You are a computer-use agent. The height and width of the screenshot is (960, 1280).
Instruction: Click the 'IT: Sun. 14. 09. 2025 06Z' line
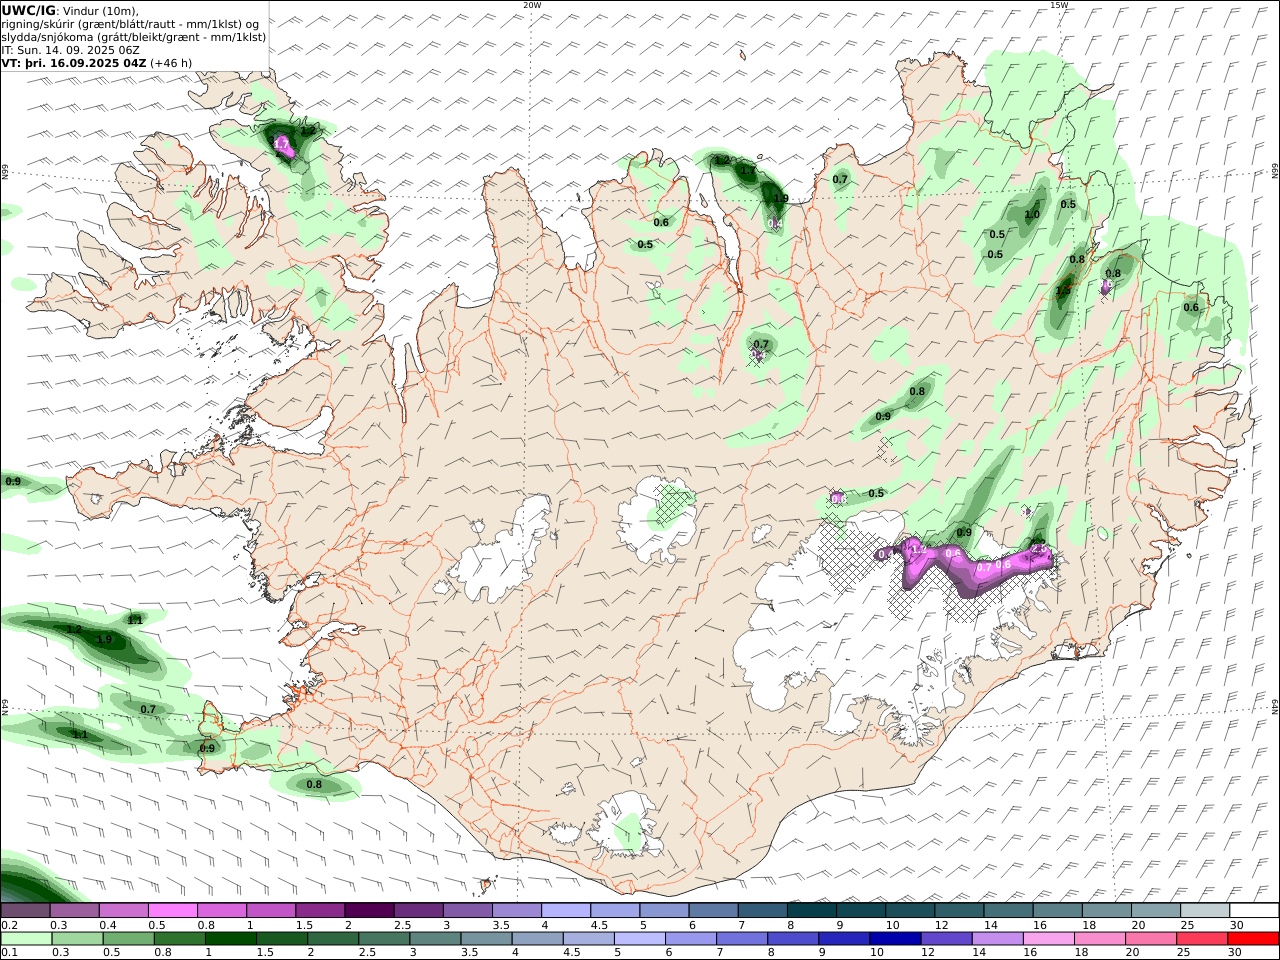pos(69,50)
